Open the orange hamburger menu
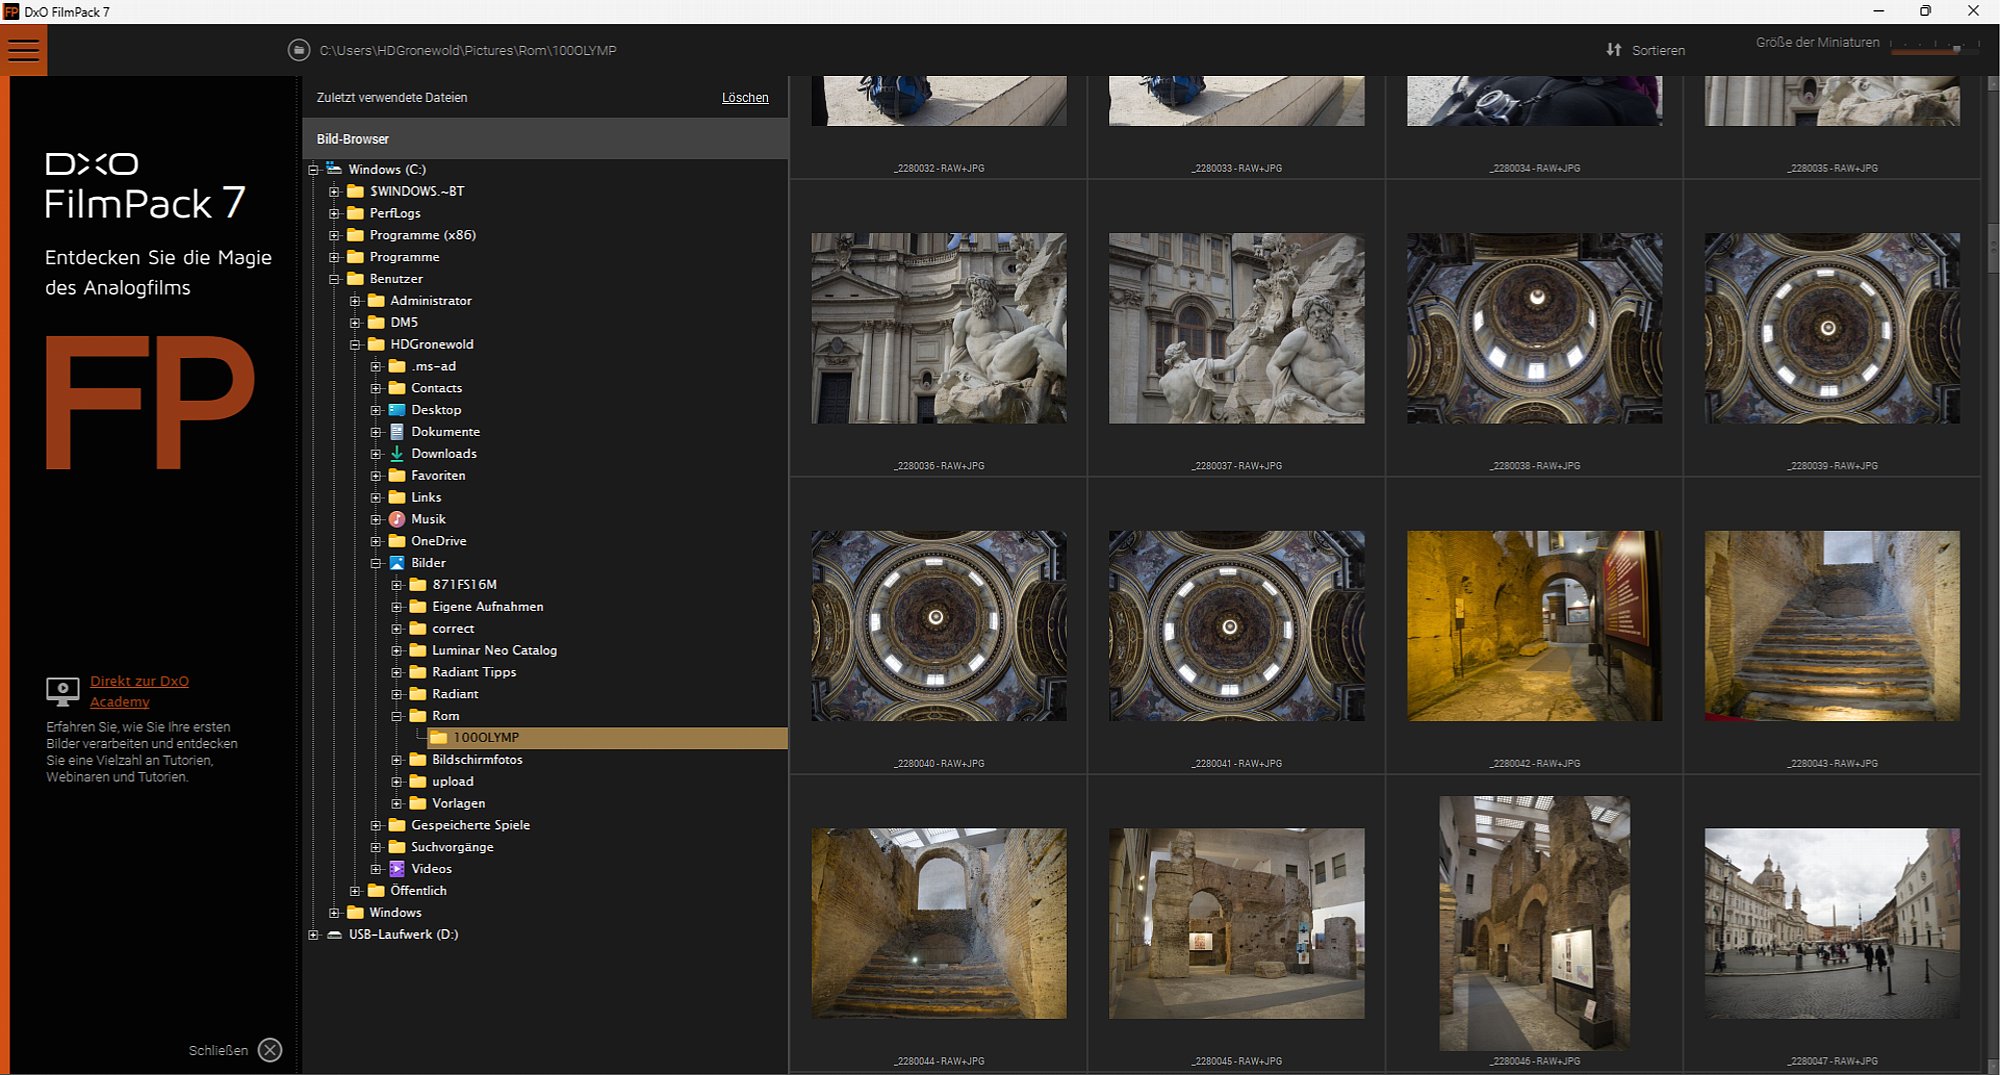Viewport: 2000px width, 1075px height. pos(23,50)
